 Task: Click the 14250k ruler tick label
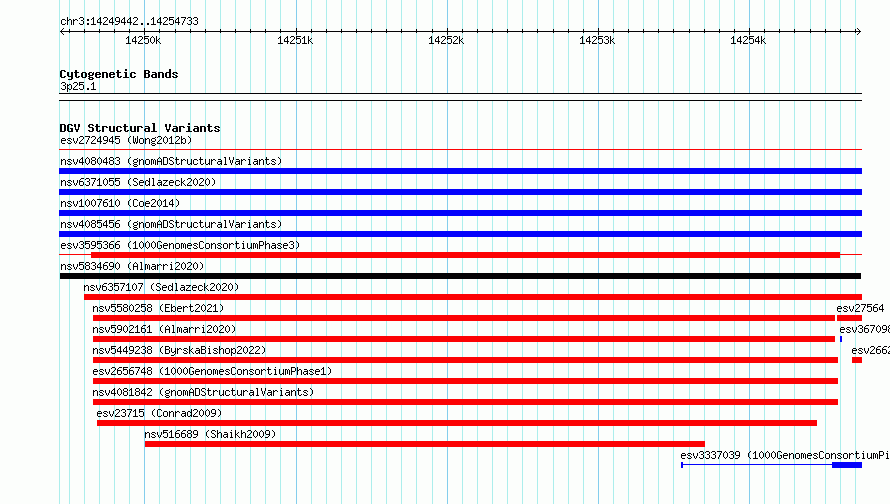pyautogui.click(x=143, y=40)
